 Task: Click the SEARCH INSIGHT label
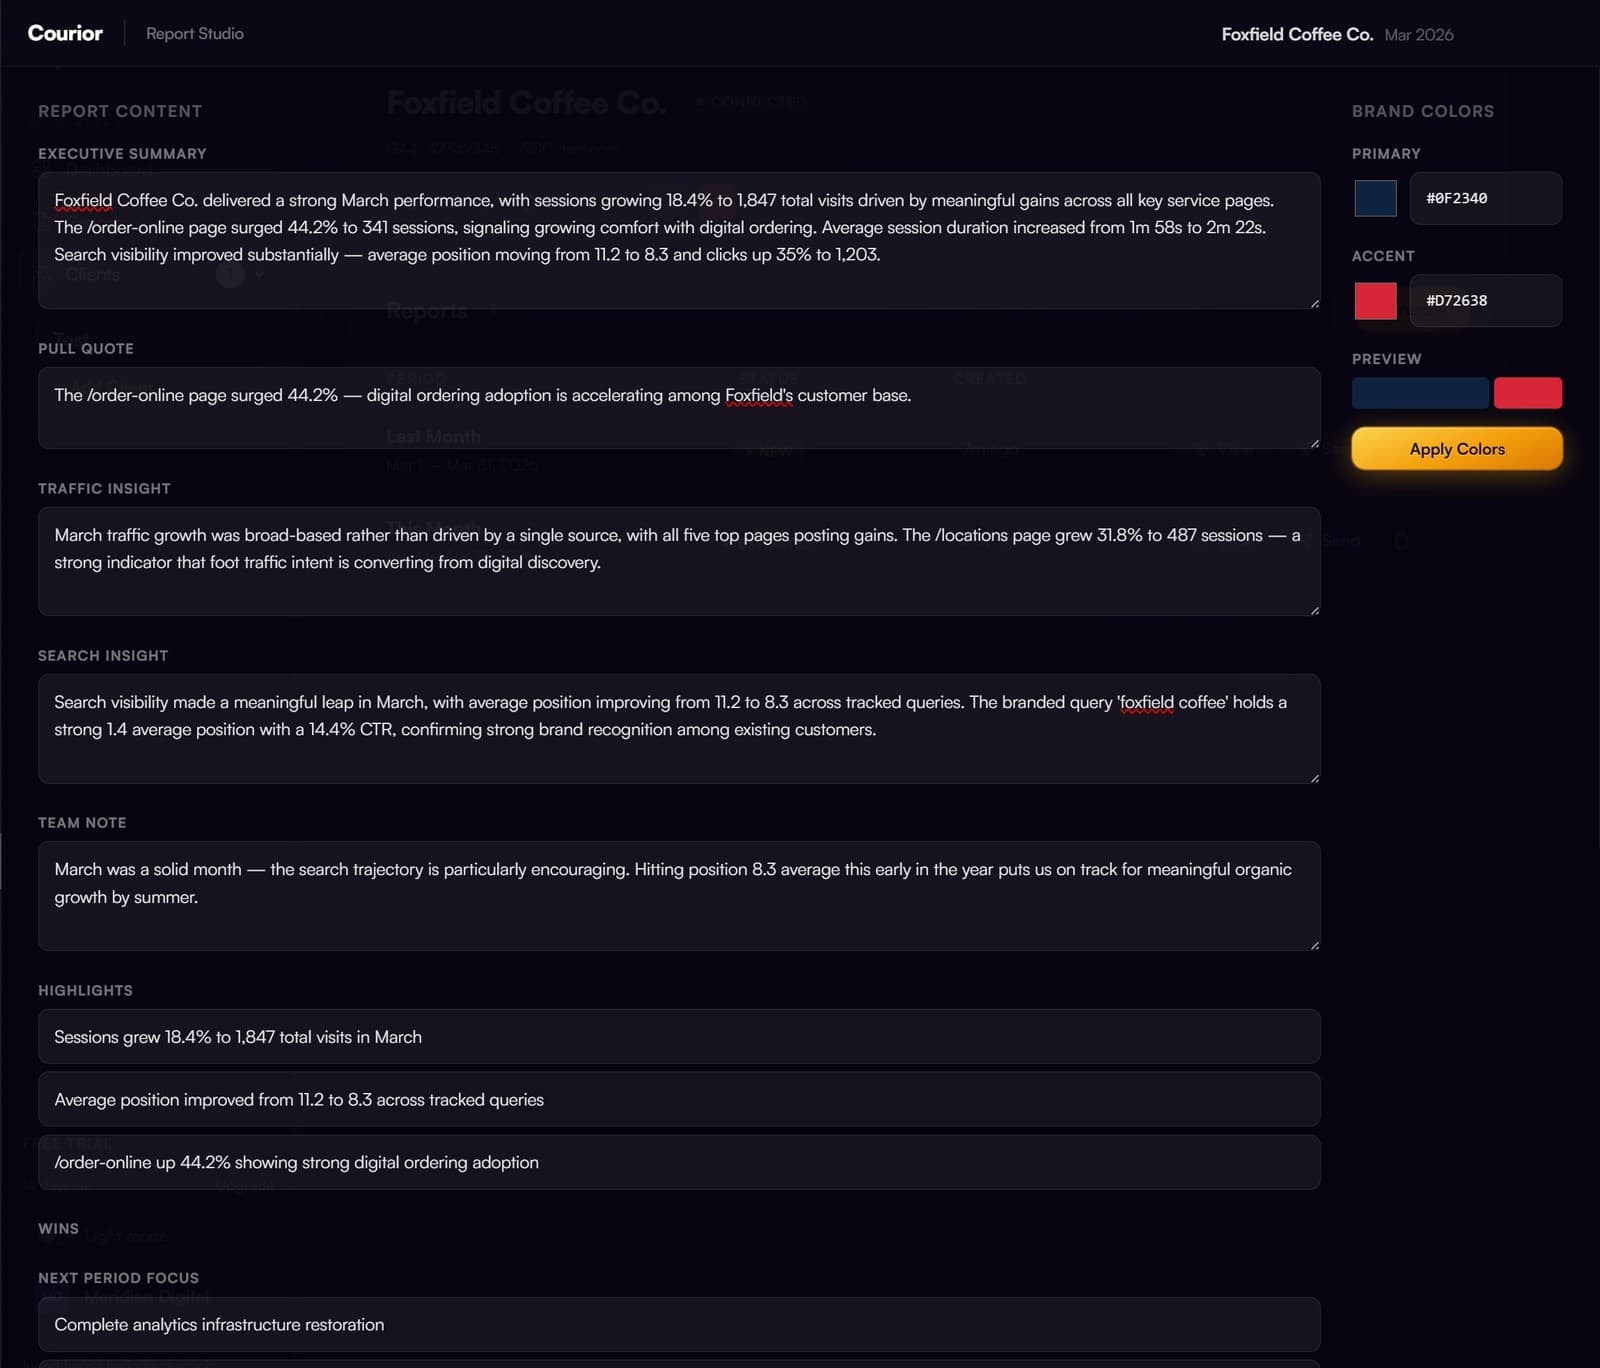pos(103,656)
